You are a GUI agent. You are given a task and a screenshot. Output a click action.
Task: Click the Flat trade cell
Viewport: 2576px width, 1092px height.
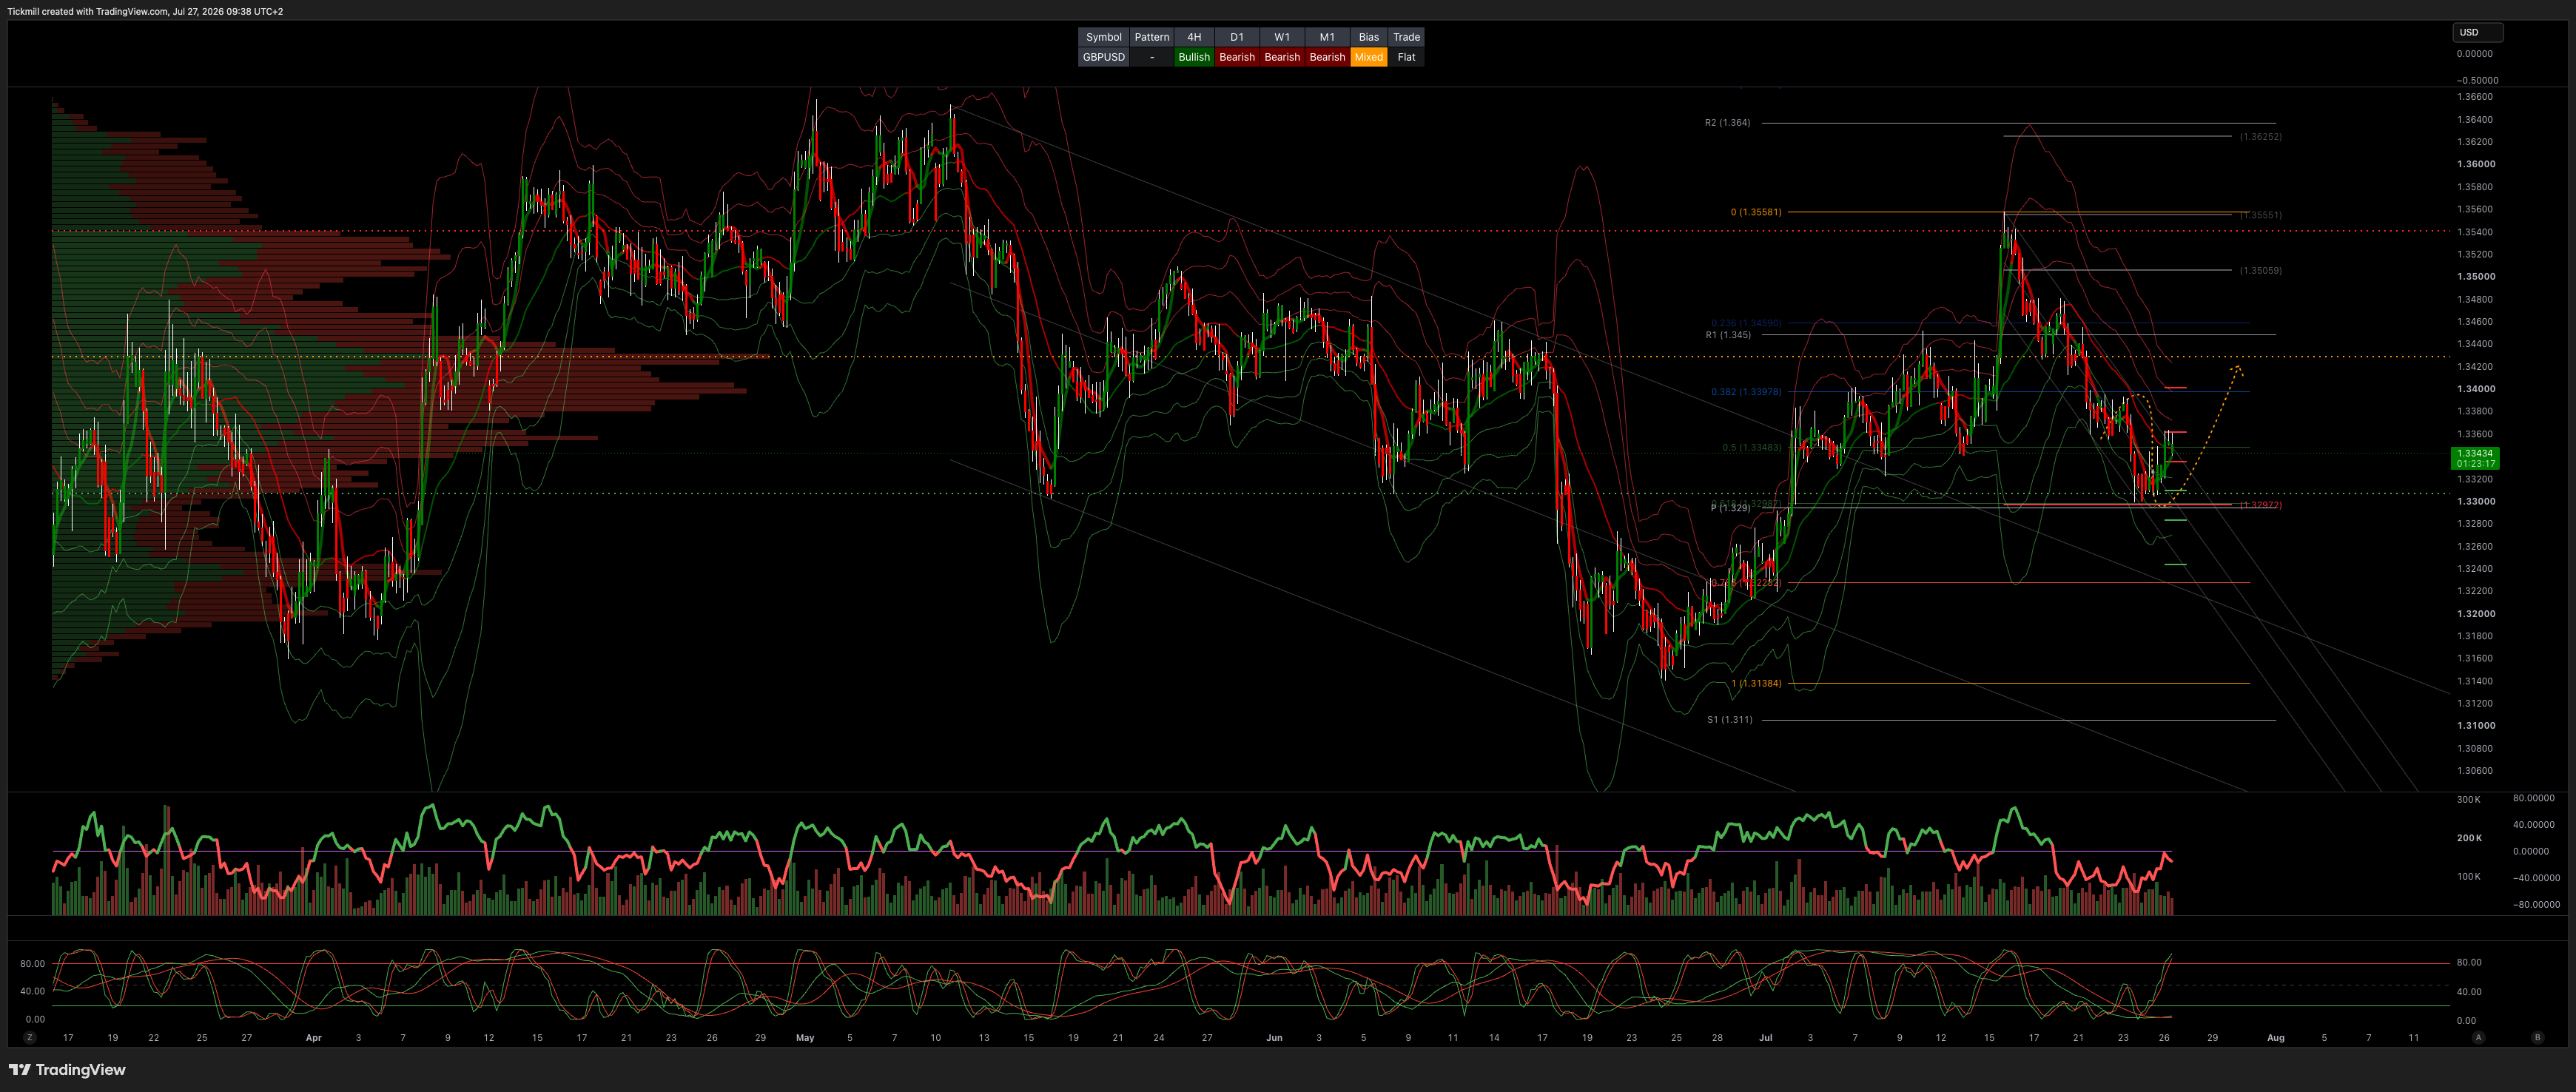(x=1406, y=57)
